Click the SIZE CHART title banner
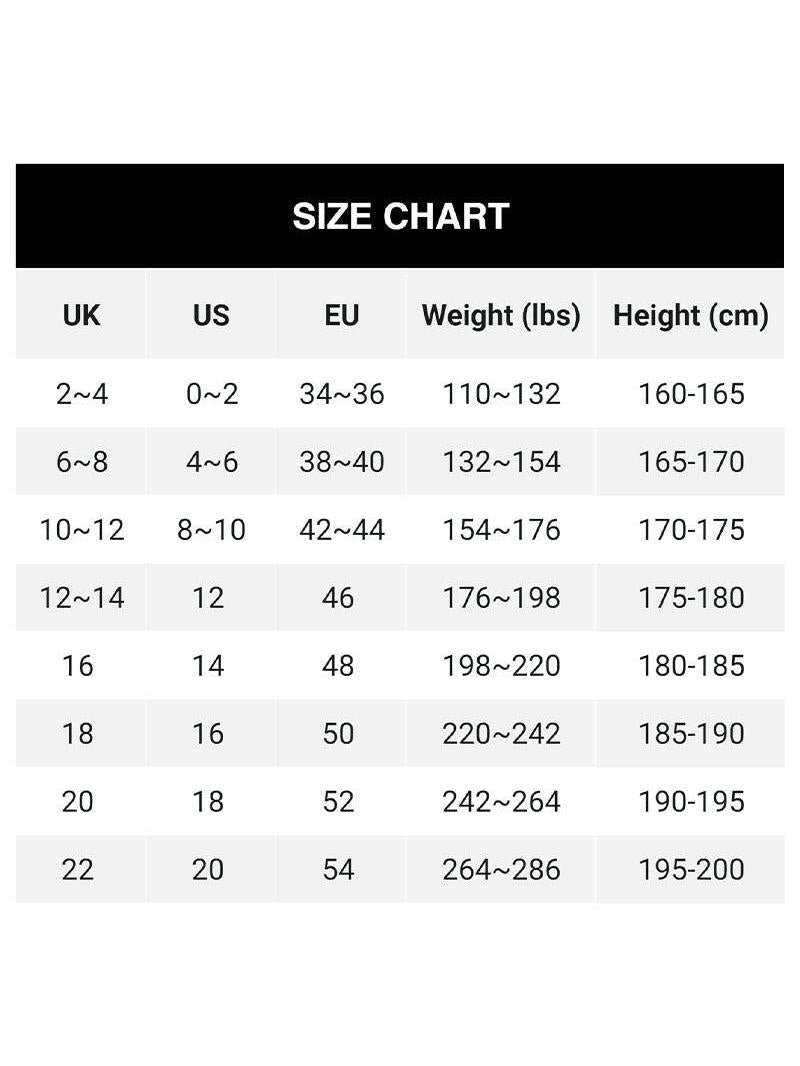 coord(400,216)
